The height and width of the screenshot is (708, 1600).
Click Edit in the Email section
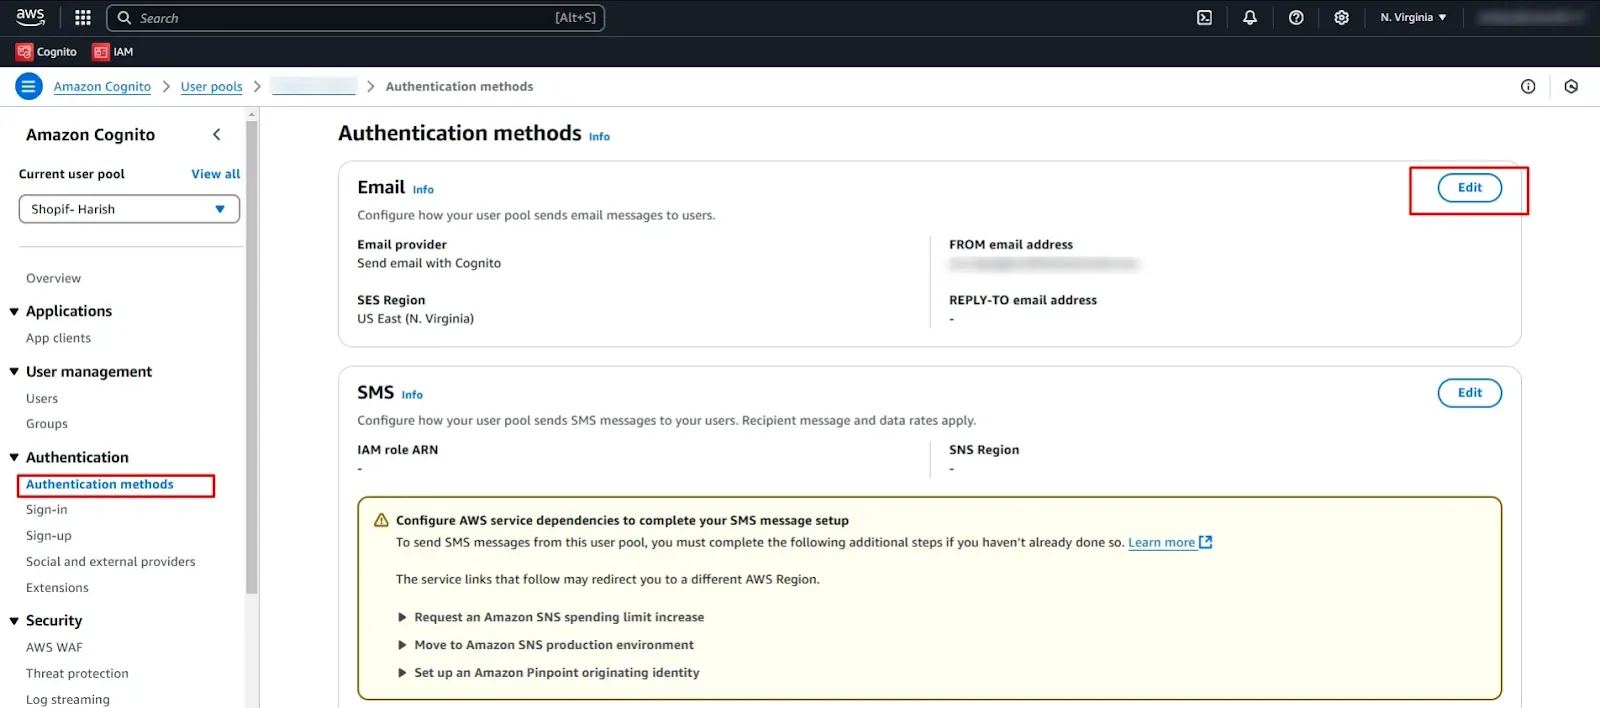(1470, 188)
